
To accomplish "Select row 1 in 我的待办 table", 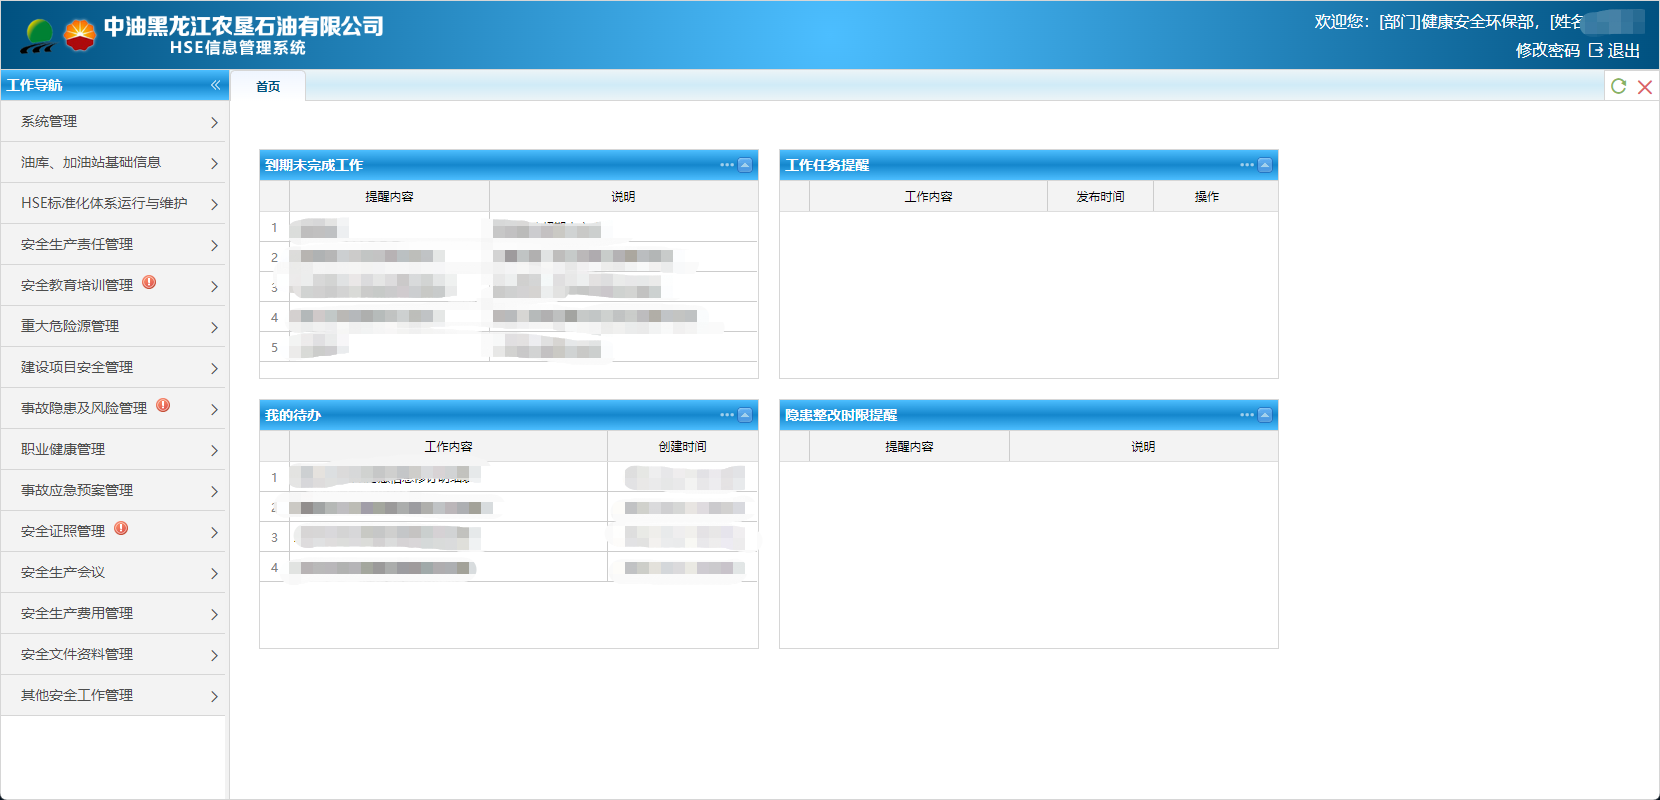I will 509,477.
